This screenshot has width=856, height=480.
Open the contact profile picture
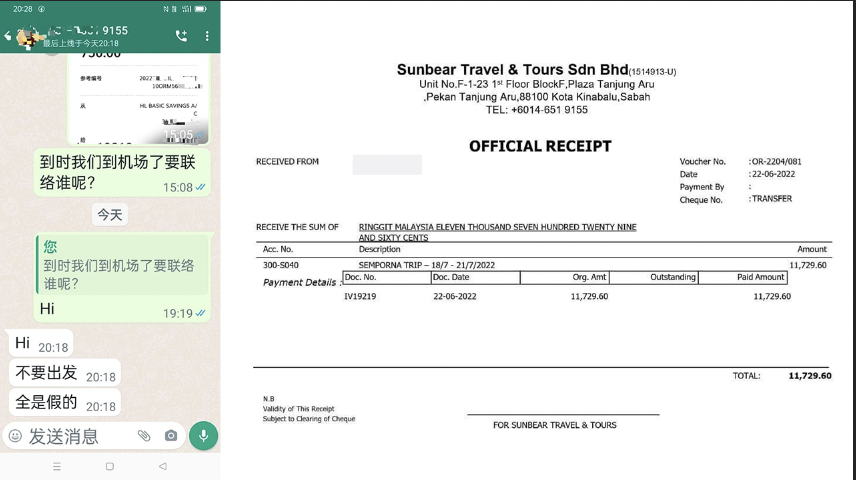[31, 36]
